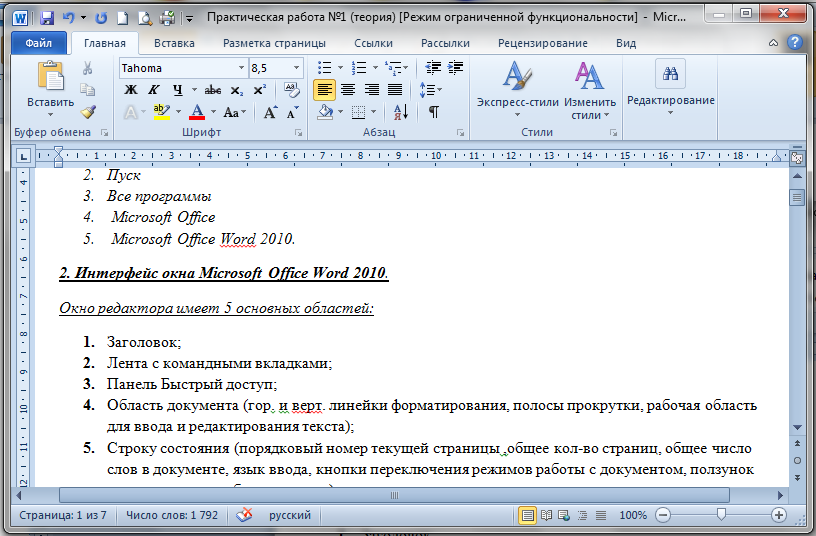
Task: Apply red font color
Action: 197,112
